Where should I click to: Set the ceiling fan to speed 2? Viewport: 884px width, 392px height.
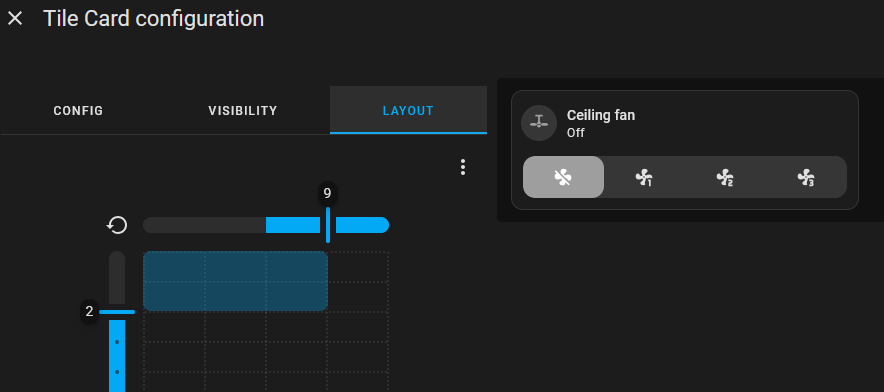coord(725,177)
